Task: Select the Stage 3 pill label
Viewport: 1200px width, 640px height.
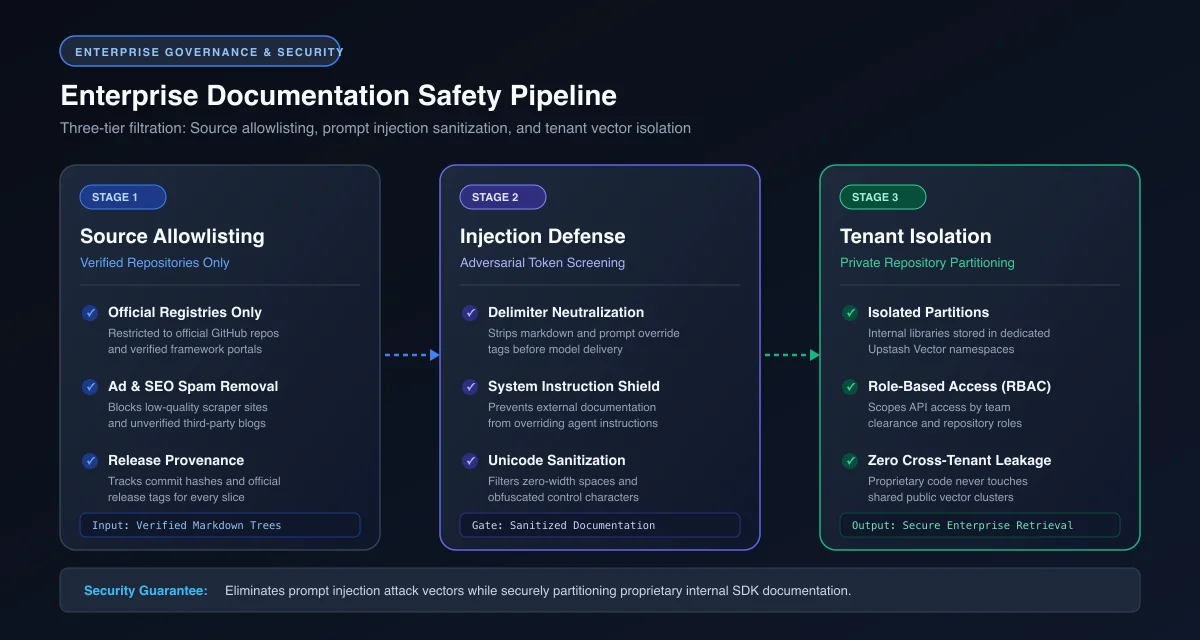Action: tap(883, 197)
